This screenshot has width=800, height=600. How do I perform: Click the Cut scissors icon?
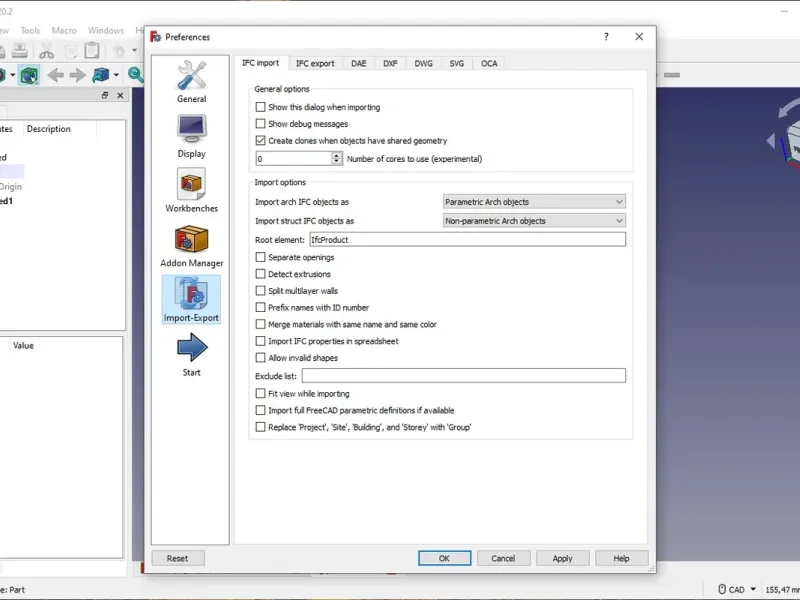(x=46, y=51)
